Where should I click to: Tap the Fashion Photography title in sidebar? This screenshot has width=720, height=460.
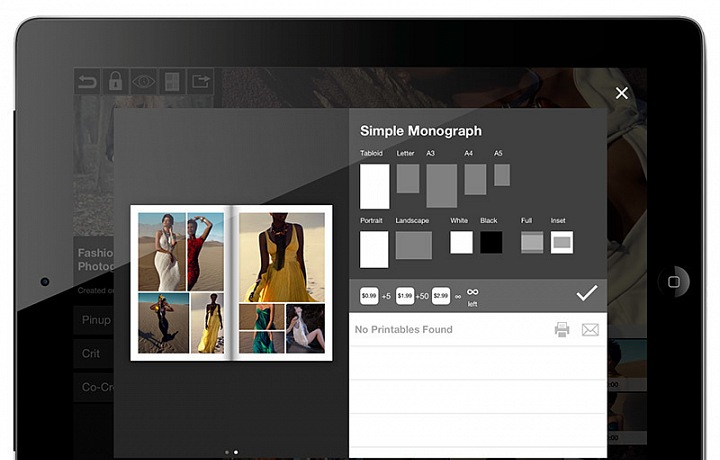tap(96, 259)
